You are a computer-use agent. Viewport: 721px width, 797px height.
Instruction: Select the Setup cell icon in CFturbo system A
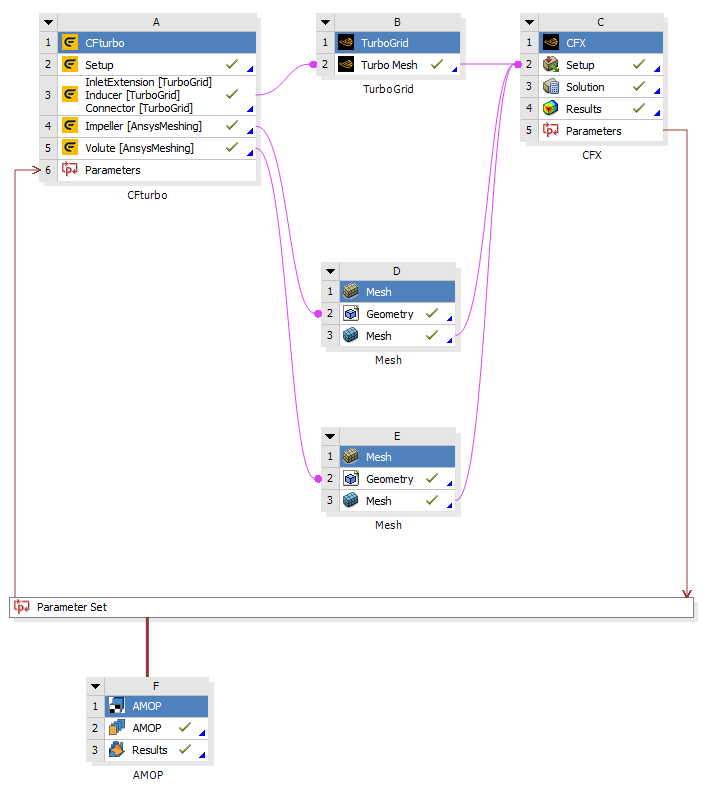click(70, 65)
